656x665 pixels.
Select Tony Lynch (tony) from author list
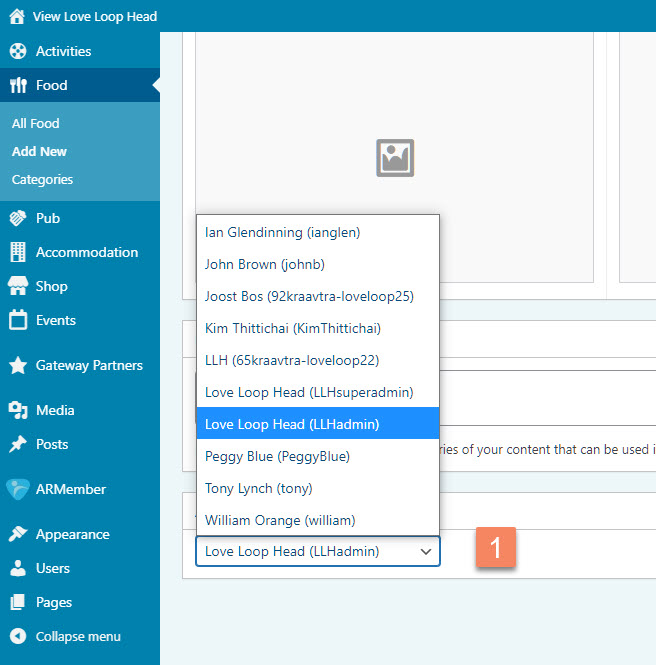pyautogui.click(x=258, y=488)
